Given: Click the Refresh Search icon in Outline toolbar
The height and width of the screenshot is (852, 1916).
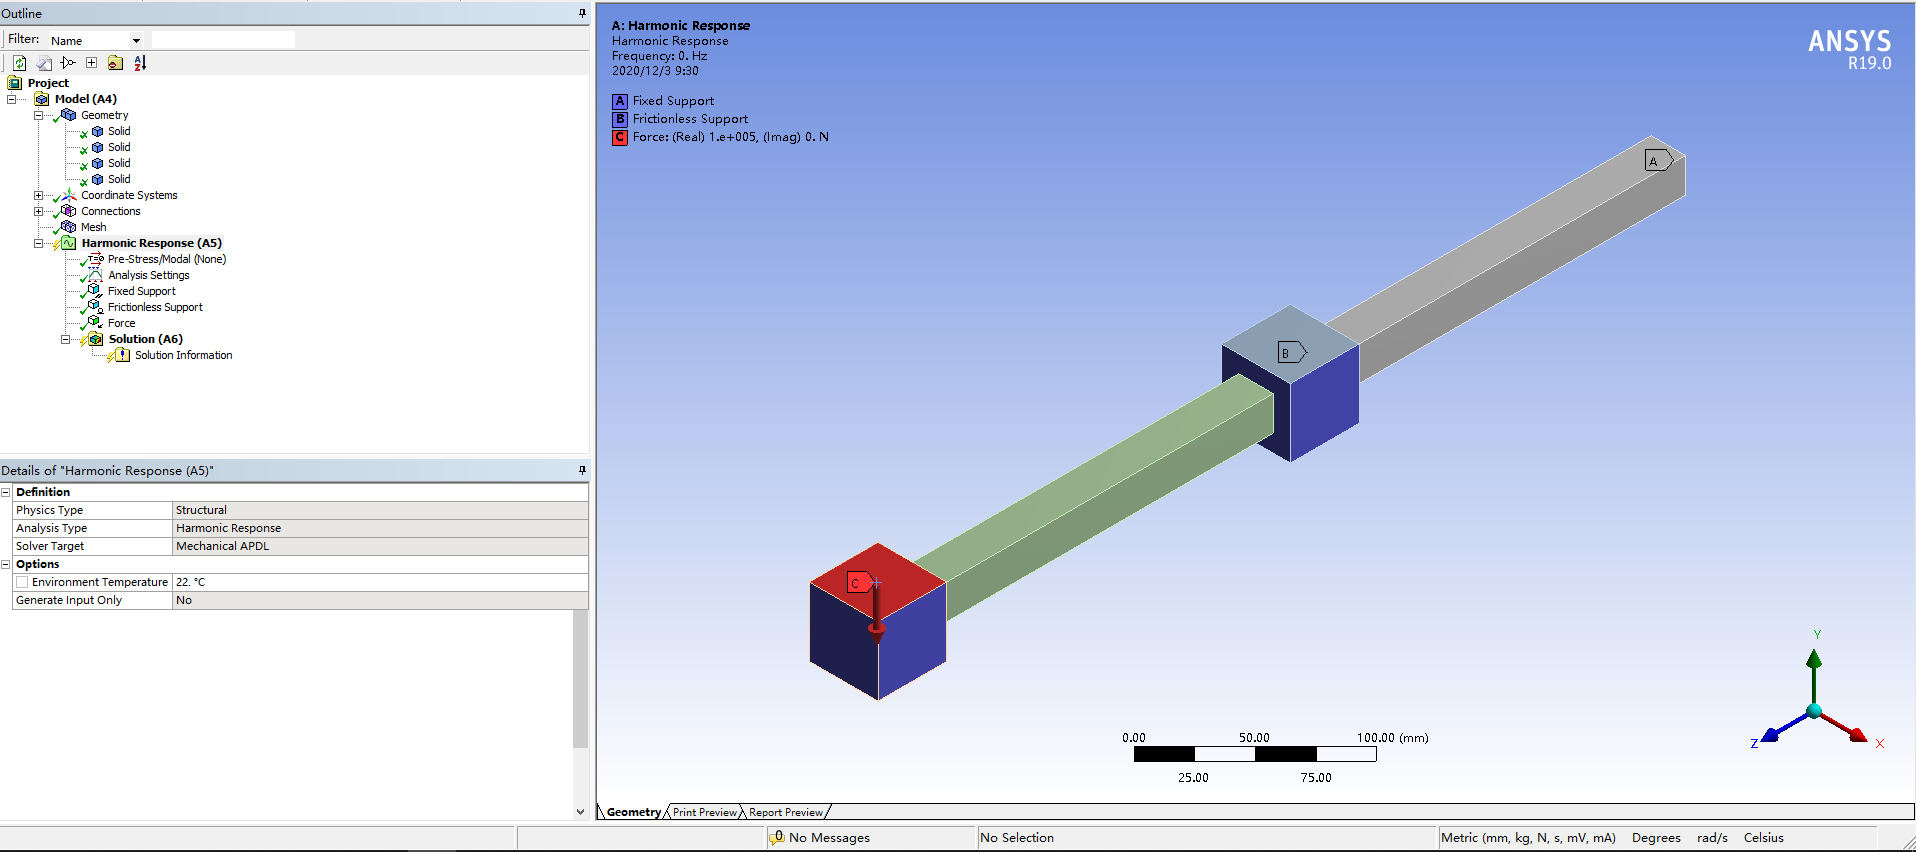Looking at the screenshot, I should (x=19, y=63).
